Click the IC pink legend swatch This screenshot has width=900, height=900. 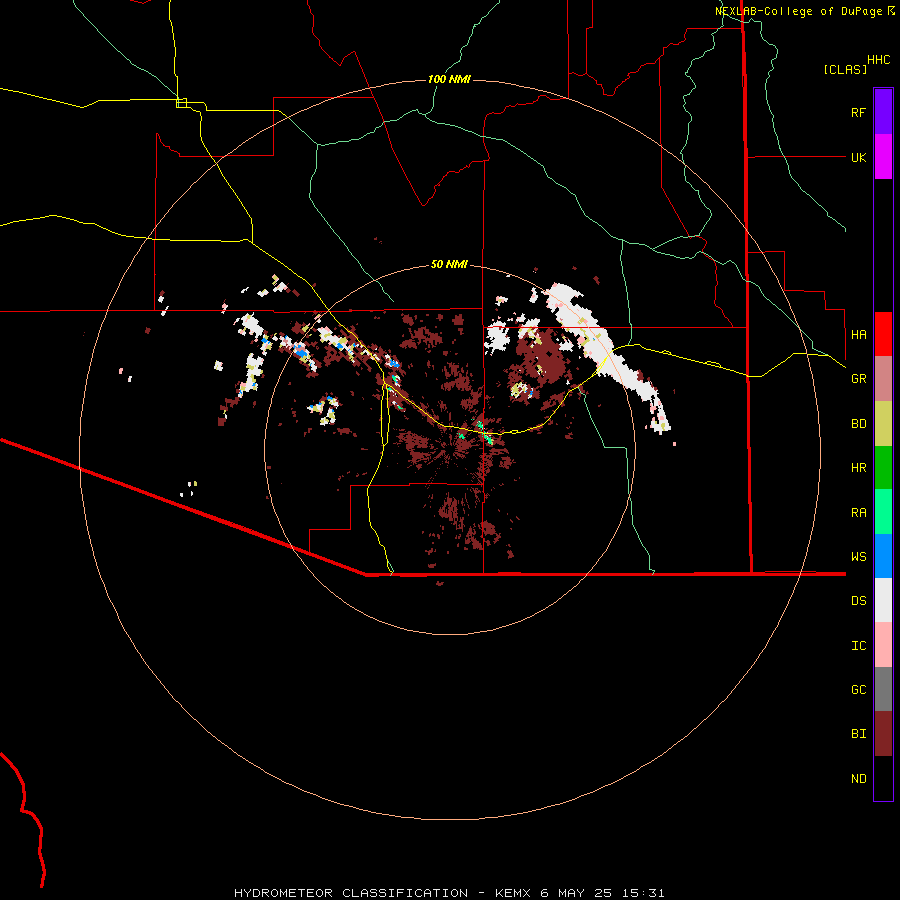point(883,645)
